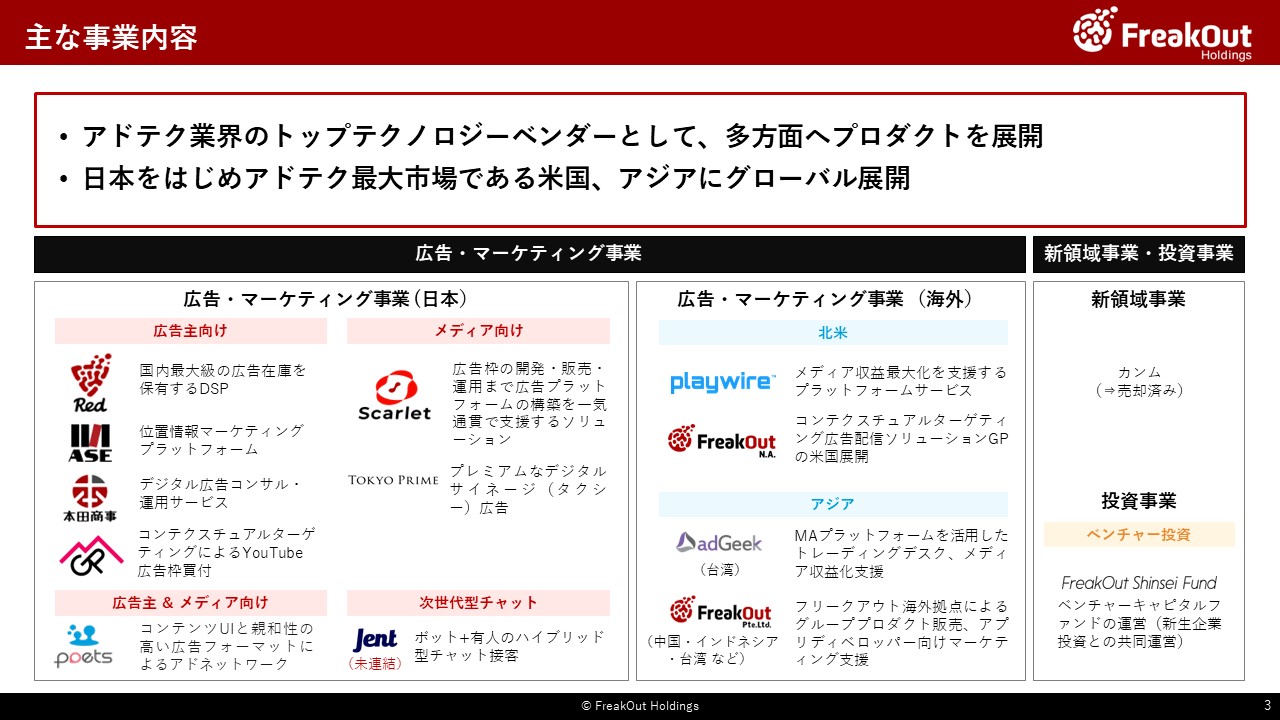
Task: Click the FreakOut N.A. logo
Action: click(722, 440)
